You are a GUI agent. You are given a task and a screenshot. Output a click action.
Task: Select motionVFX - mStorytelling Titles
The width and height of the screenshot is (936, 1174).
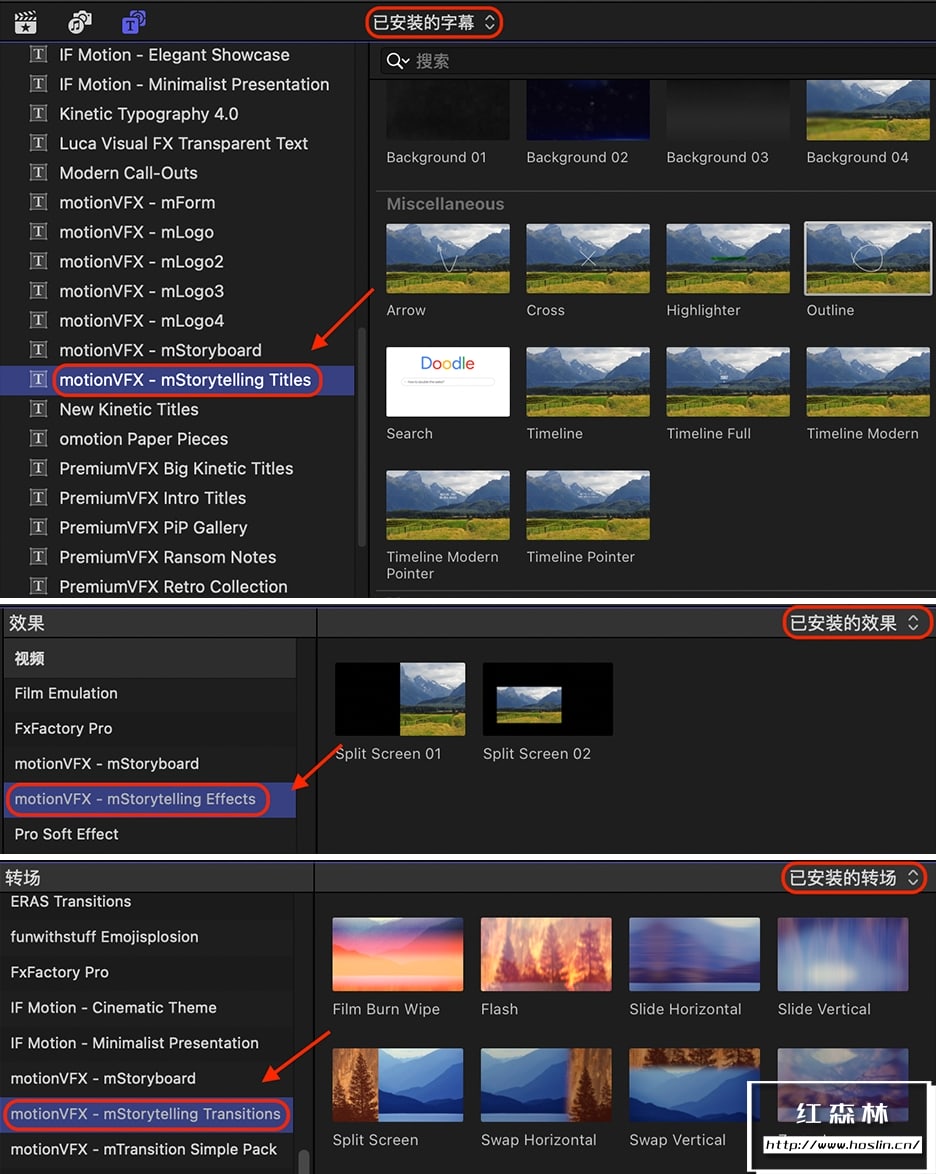(185, 380)
